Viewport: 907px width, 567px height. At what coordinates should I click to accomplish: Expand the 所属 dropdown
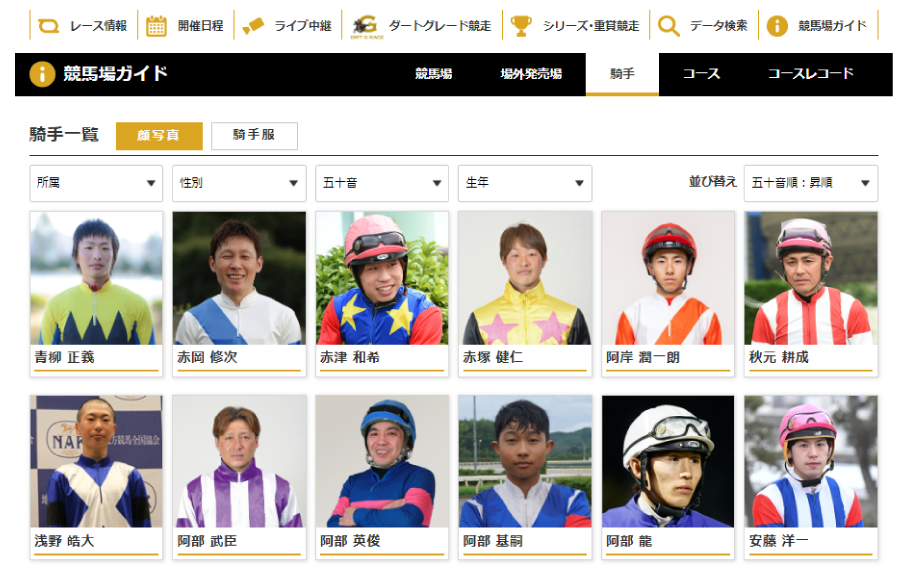pos(96,183)
